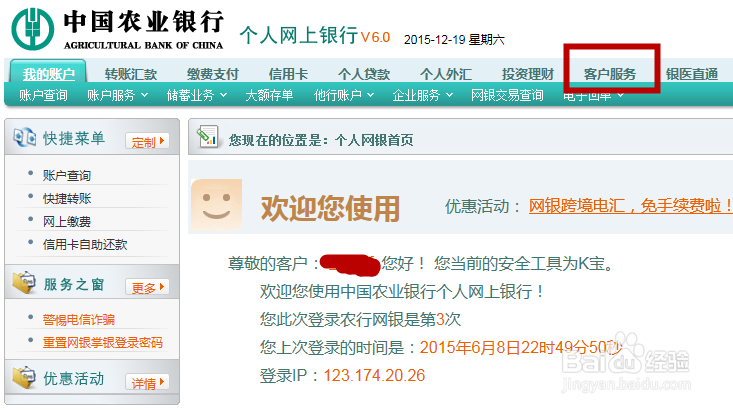
Task: Open the 缴费支付 tab
Action: (213, 74)
